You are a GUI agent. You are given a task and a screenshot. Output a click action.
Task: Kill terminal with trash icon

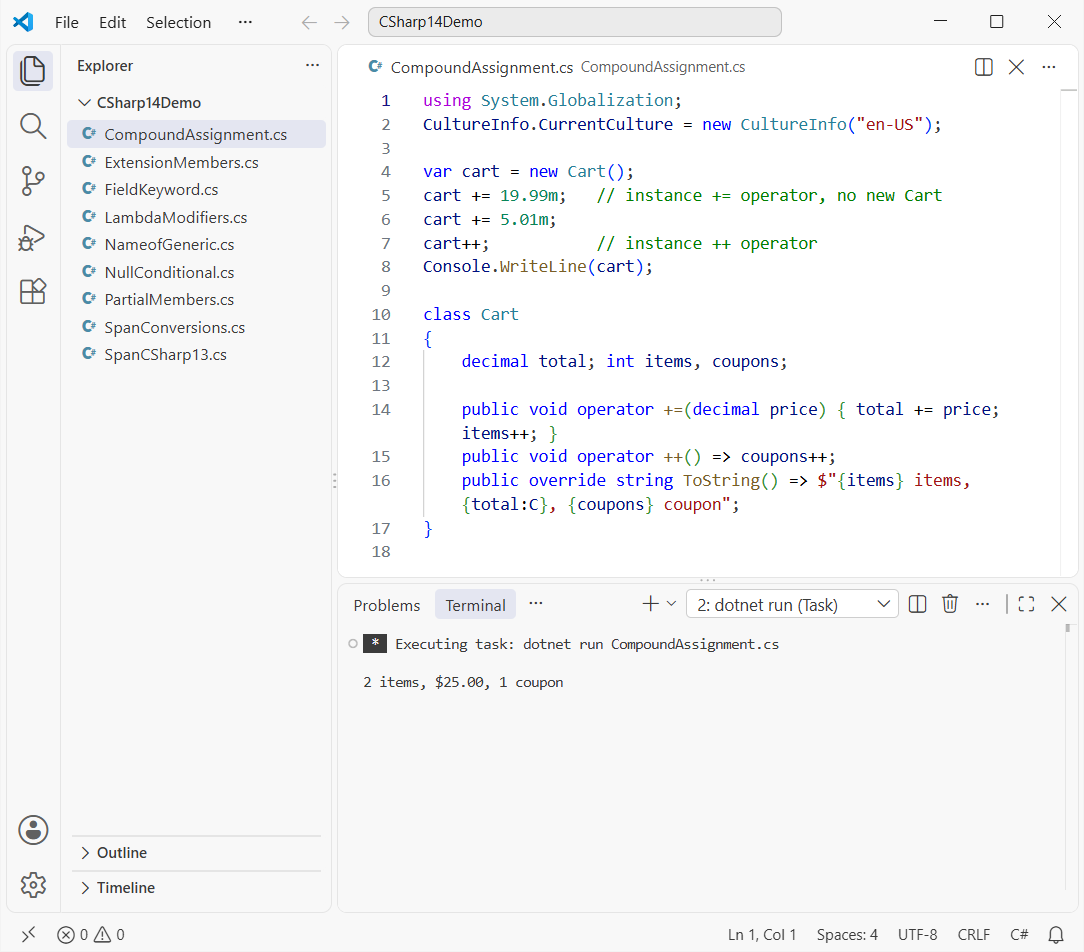tap(950, 604)
